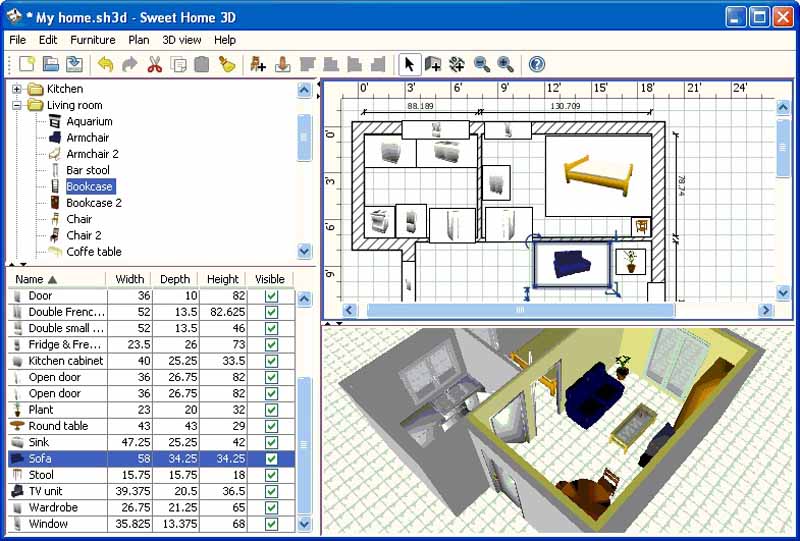Select the plant in the 2D plan
This screenshot has width=800, height=541.
coord(631,261)
